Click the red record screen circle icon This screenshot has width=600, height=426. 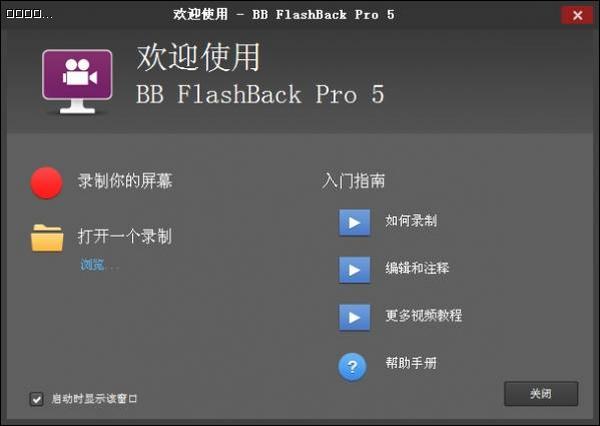pos(47,183)
